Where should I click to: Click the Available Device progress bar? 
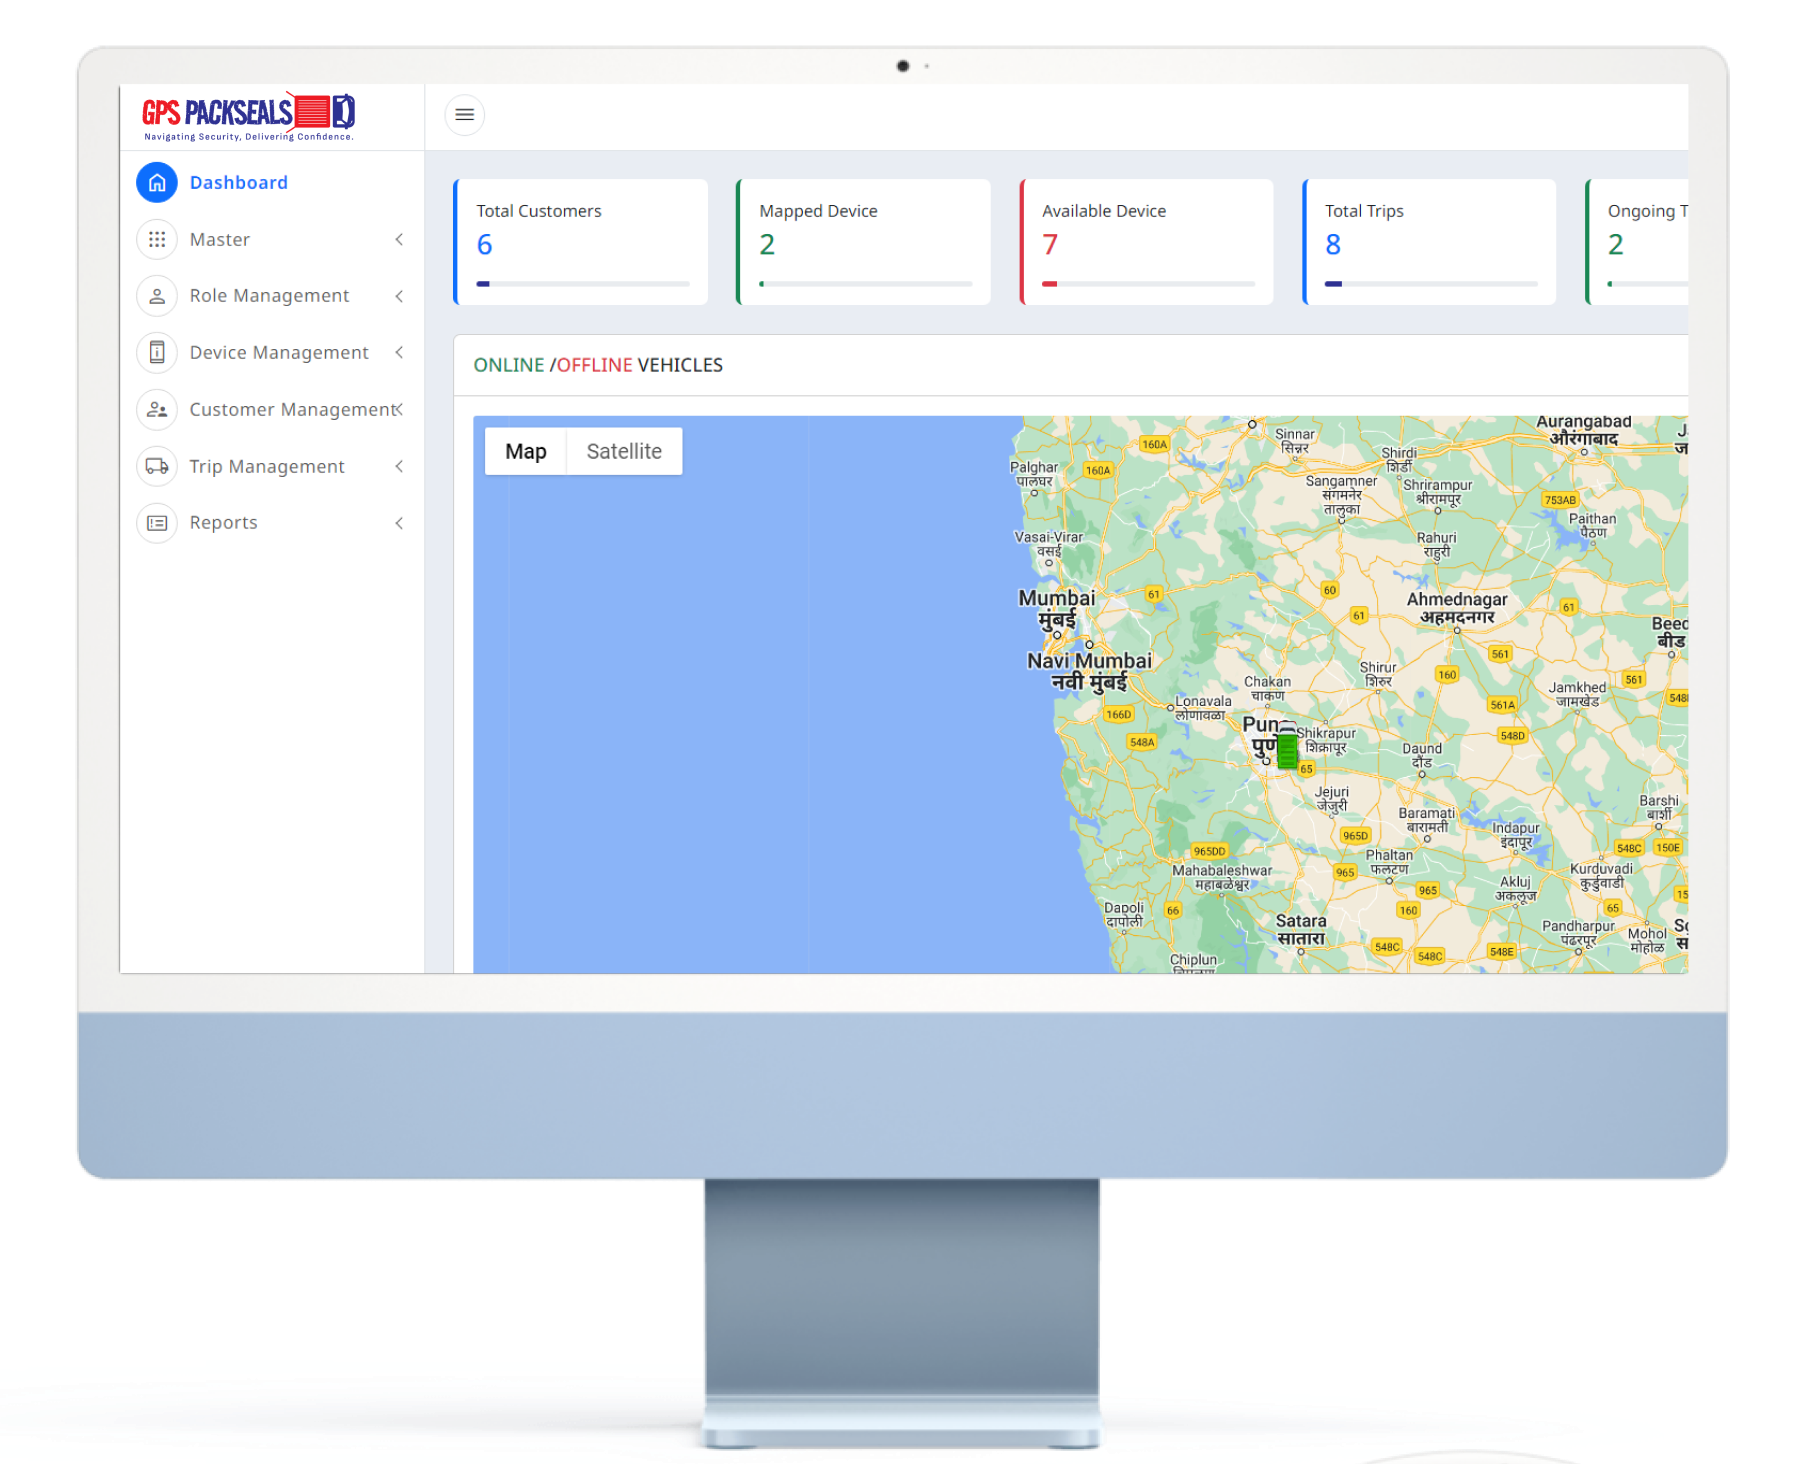pyautogui.click(x=1149, y=284)
